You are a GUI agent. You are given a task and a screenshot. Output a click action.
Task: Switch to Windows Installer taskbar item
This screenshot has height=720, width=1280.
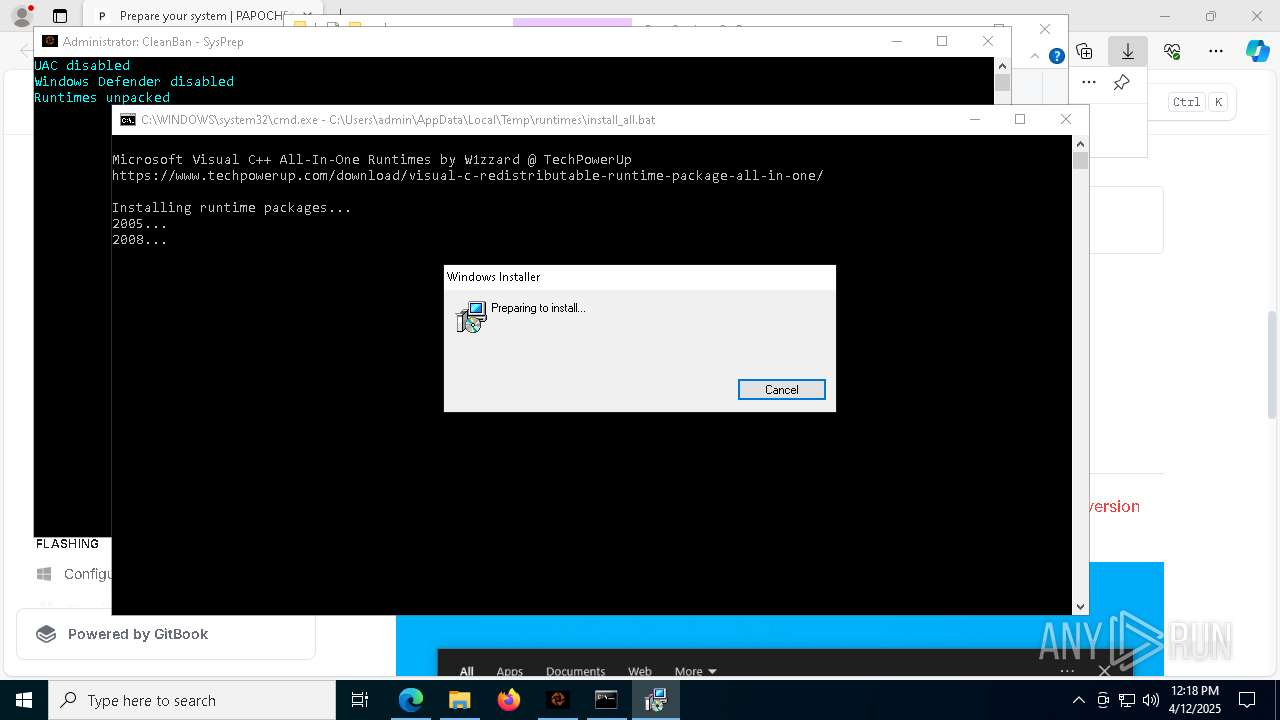pyautogui.click(x=655, y=700)
